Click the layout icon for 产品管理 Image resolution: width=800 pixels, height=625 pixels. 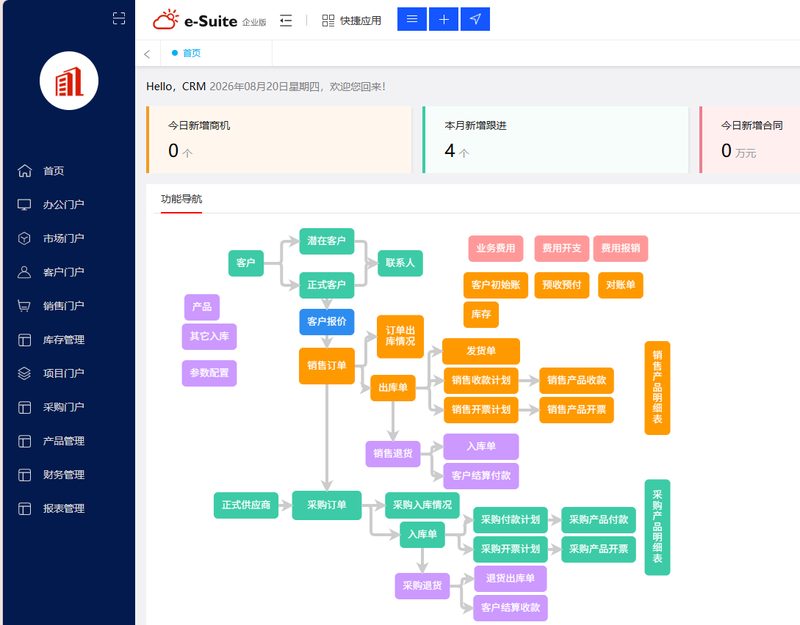coord(24,441)
